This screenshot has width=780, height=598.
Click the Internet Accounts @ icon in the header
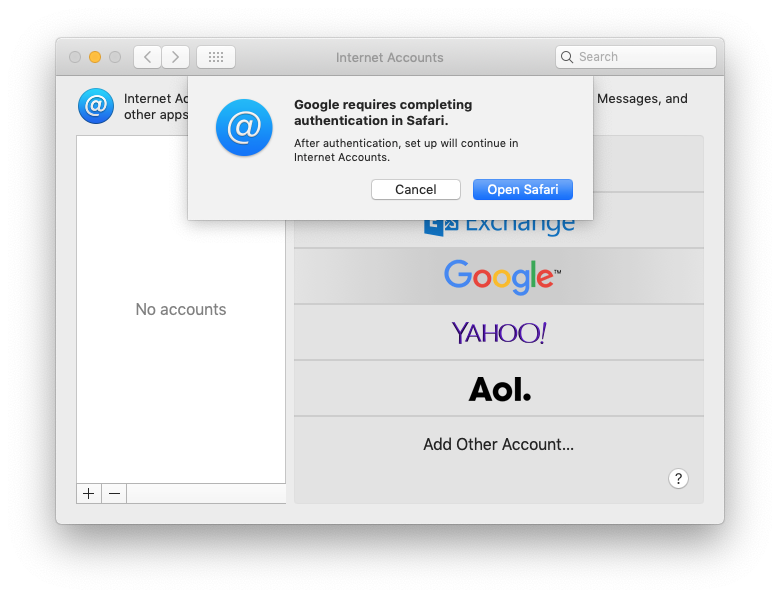pos(96,106)
